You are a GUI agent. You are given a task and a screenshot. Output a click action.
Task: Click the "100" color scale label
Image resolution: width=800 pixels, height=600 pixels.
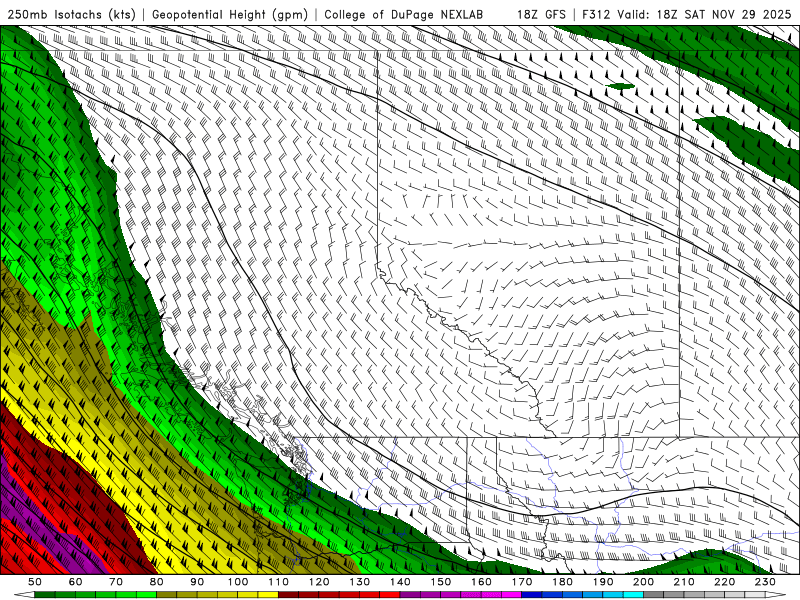(x=237, y=582)
